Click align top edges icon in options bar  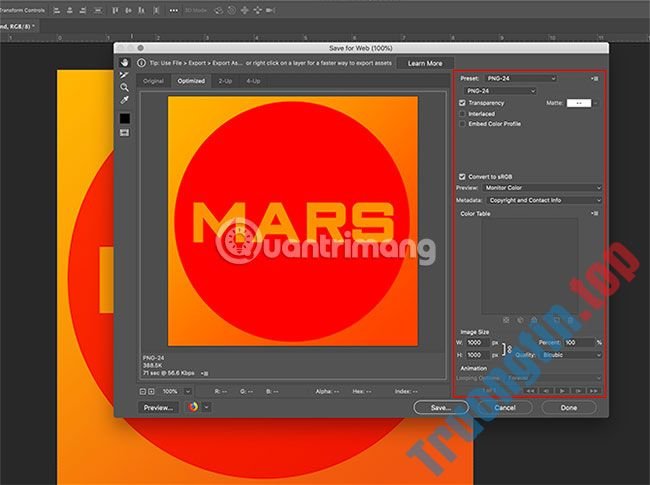[115, 10]
